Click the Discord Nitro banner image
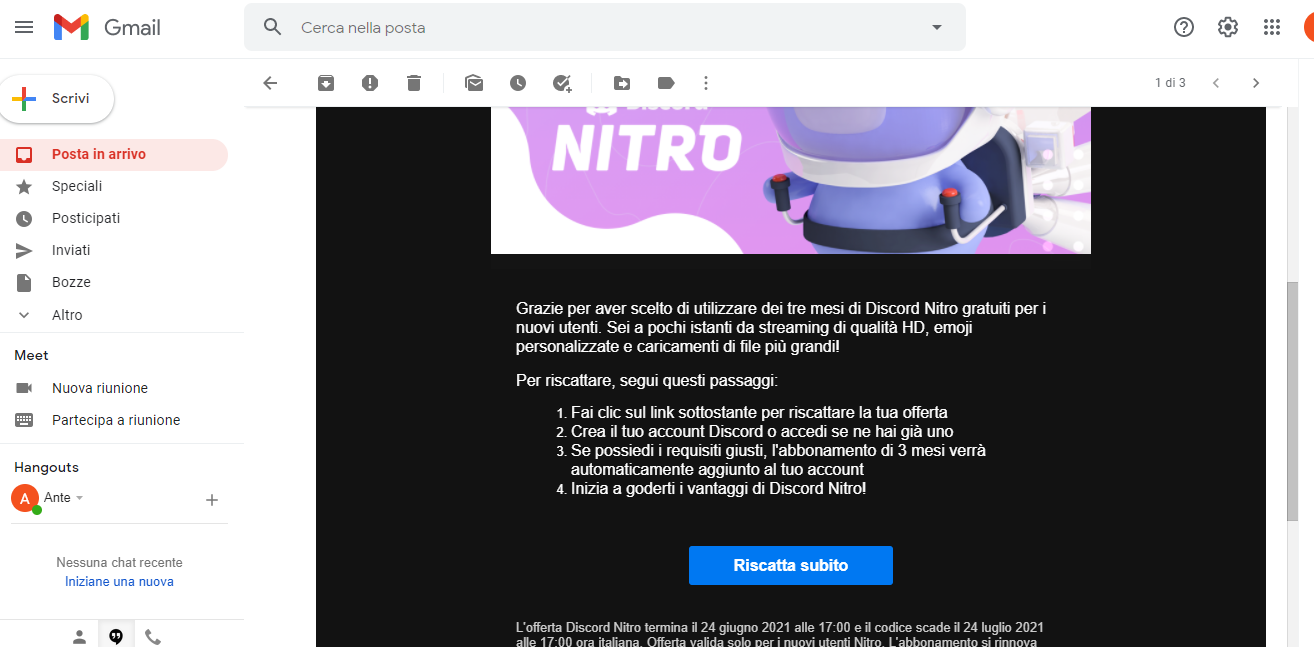The width and height of the screenshot is (1314, 647). click(791, 180)
